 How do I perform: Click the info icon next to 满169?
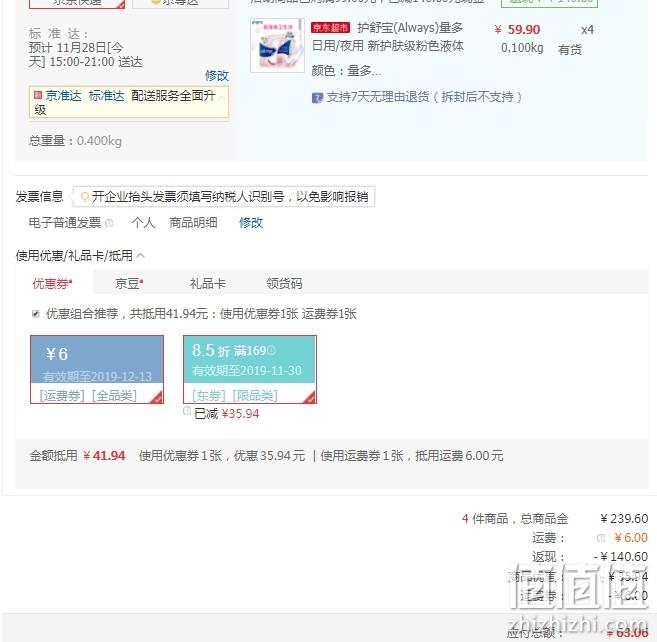pyautogui.click(x=271, y=350)
